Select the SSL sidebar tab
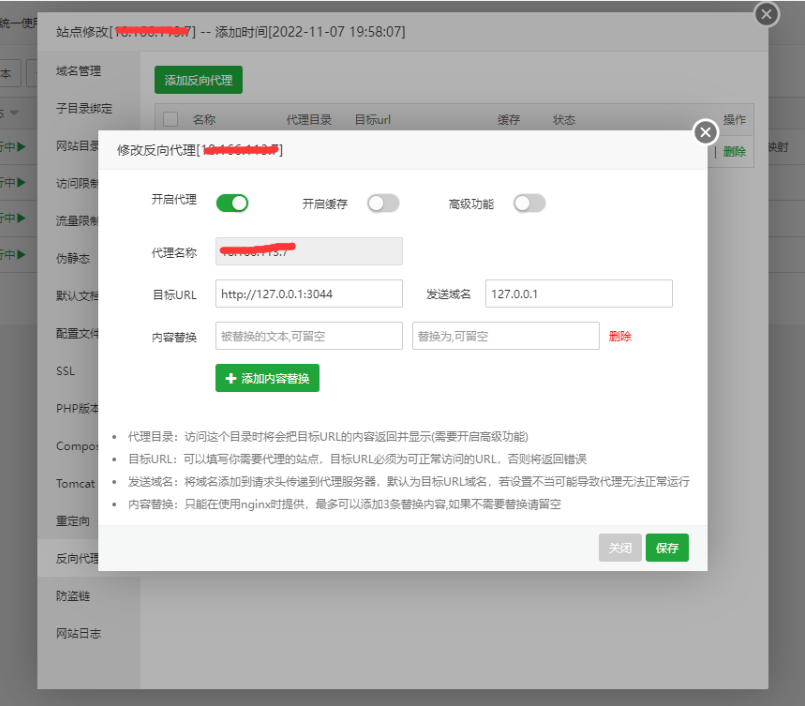The height and width of the screenshot is (706, 805). 66,371
